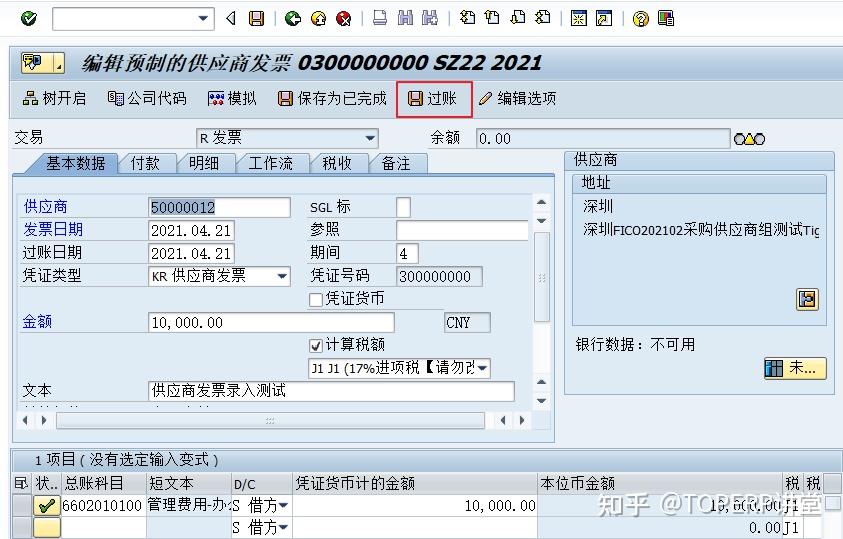Open the J1 17% 进项税 tax code dropdown
Image resolution: width=843 pixels, height=539 pixels.
tap(482, 368)
